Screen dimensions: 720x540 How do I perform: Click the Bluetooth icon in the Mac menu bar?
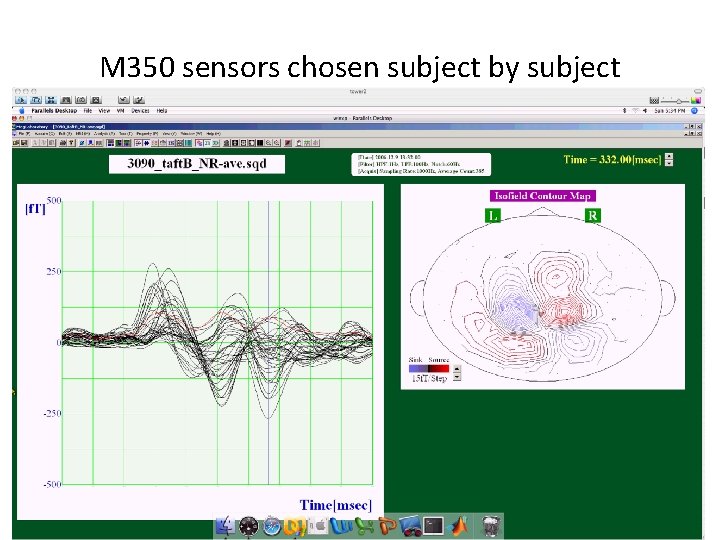point(624,110)
